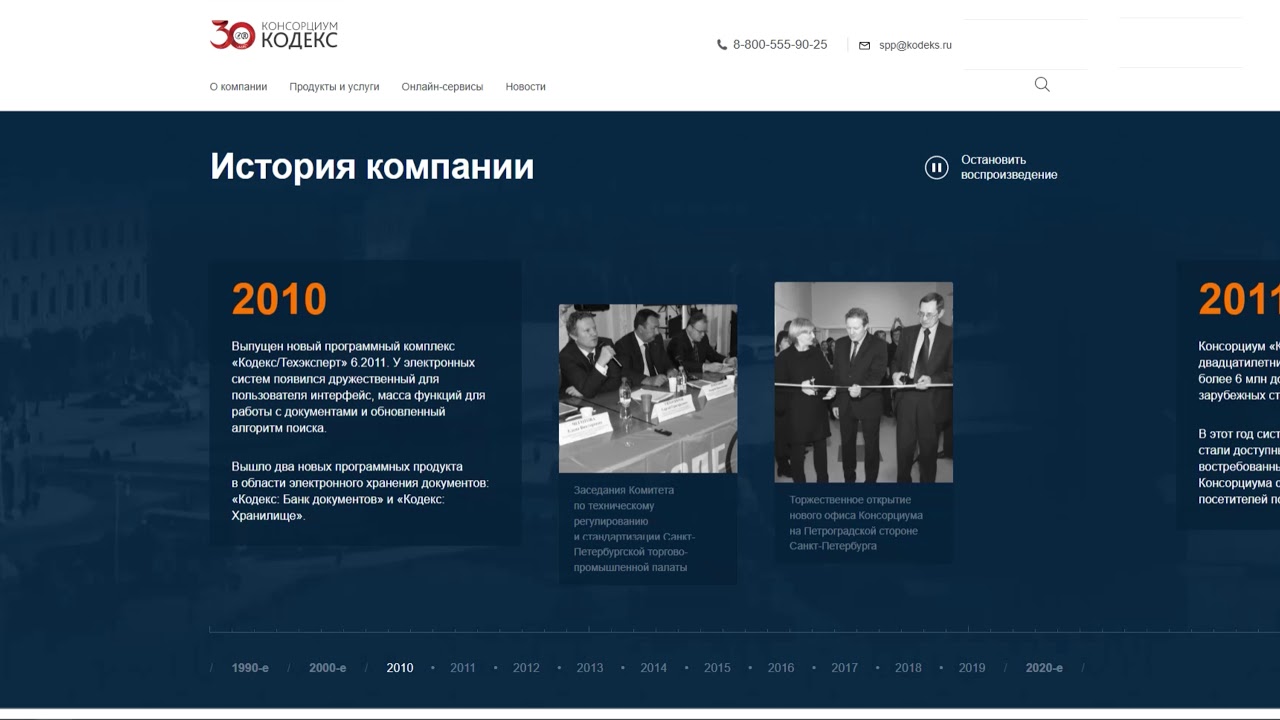Select year 2015 on the timeline
Screen dimensions: 1280x720
717,668
